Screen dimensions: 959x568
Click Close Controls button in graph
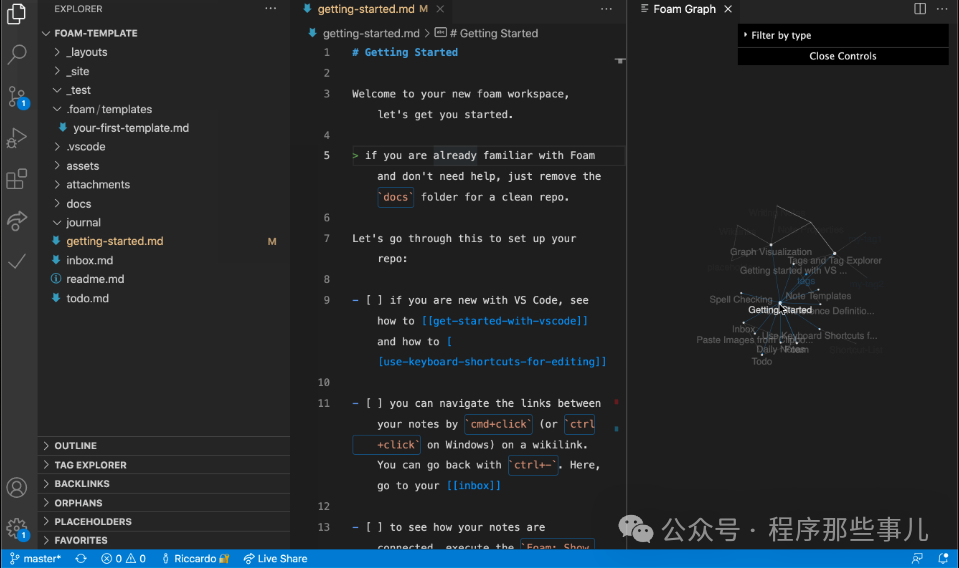pyautogui.click(x=843, y=56)
